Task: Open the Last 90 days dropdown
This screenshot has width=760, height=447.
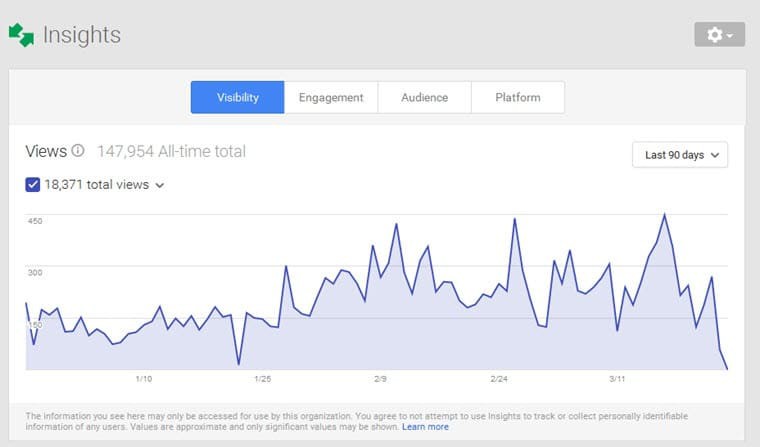Action: pos(680,155)
